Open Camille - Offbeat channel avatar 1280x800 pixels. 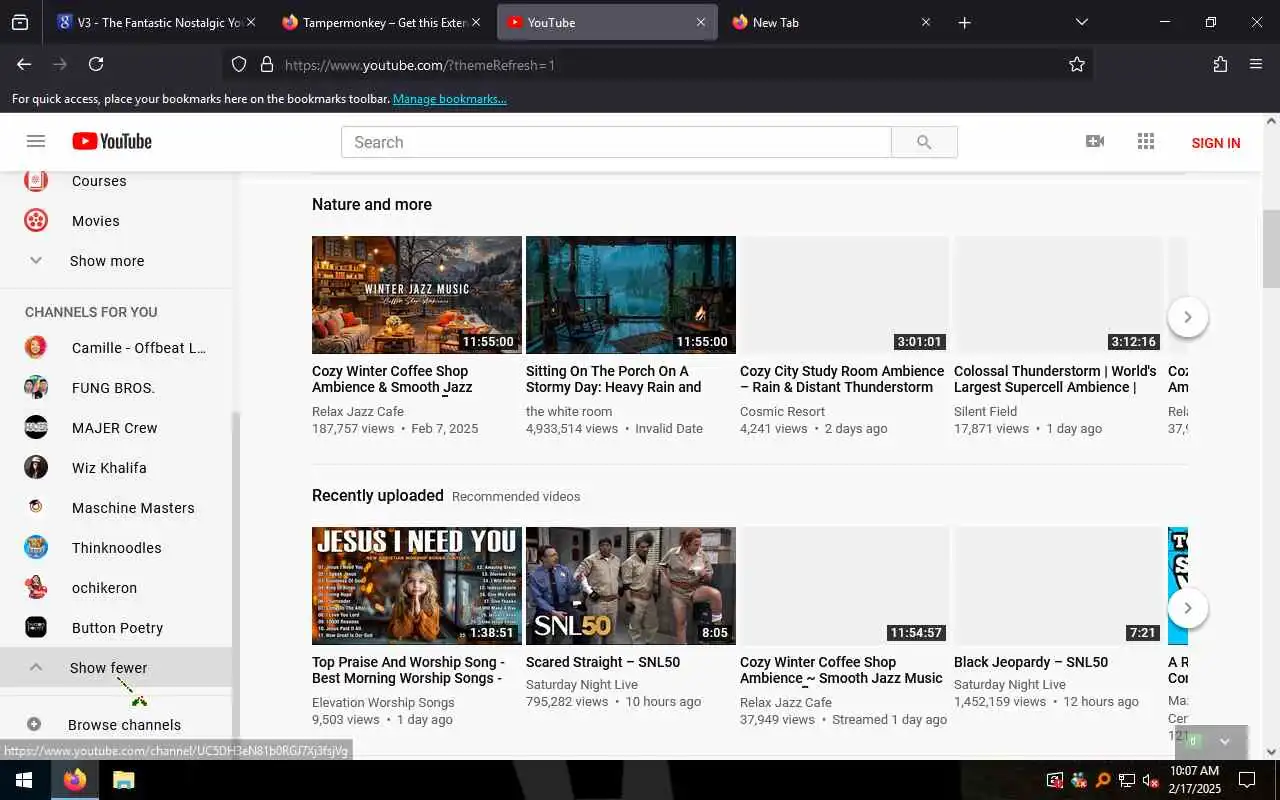click(x=36, y=348)
